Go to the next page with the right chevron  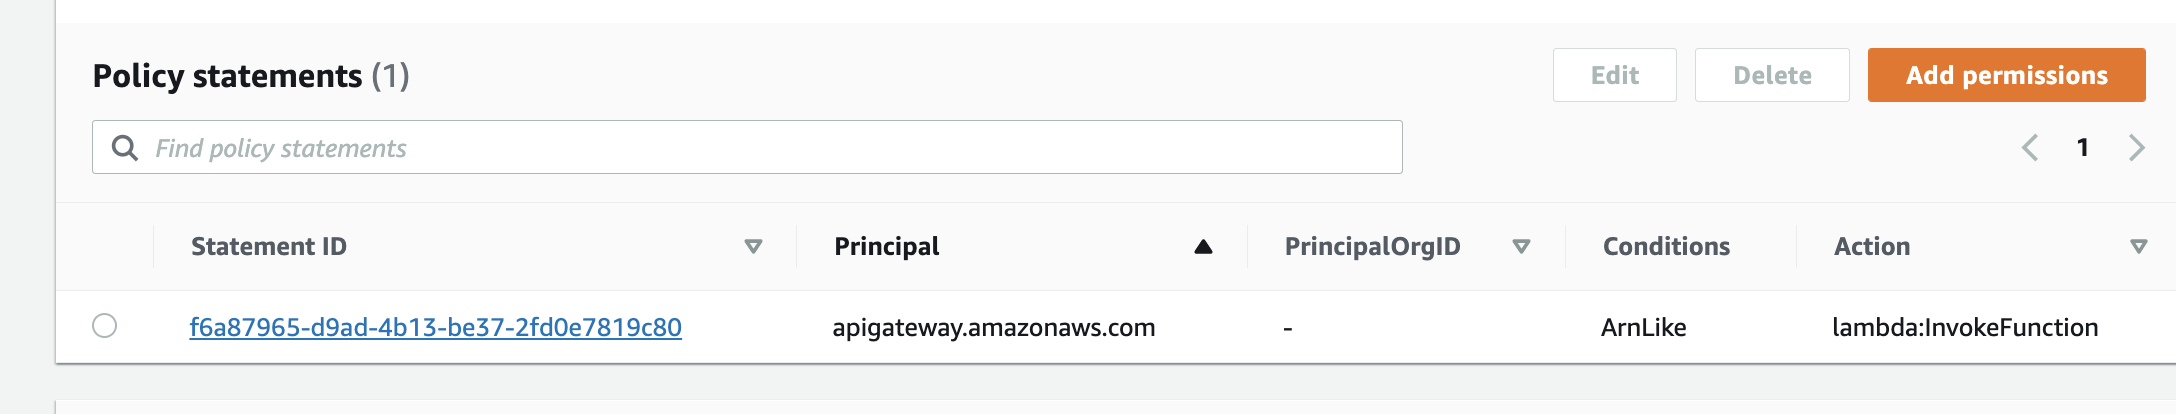tap(2137, 148)
